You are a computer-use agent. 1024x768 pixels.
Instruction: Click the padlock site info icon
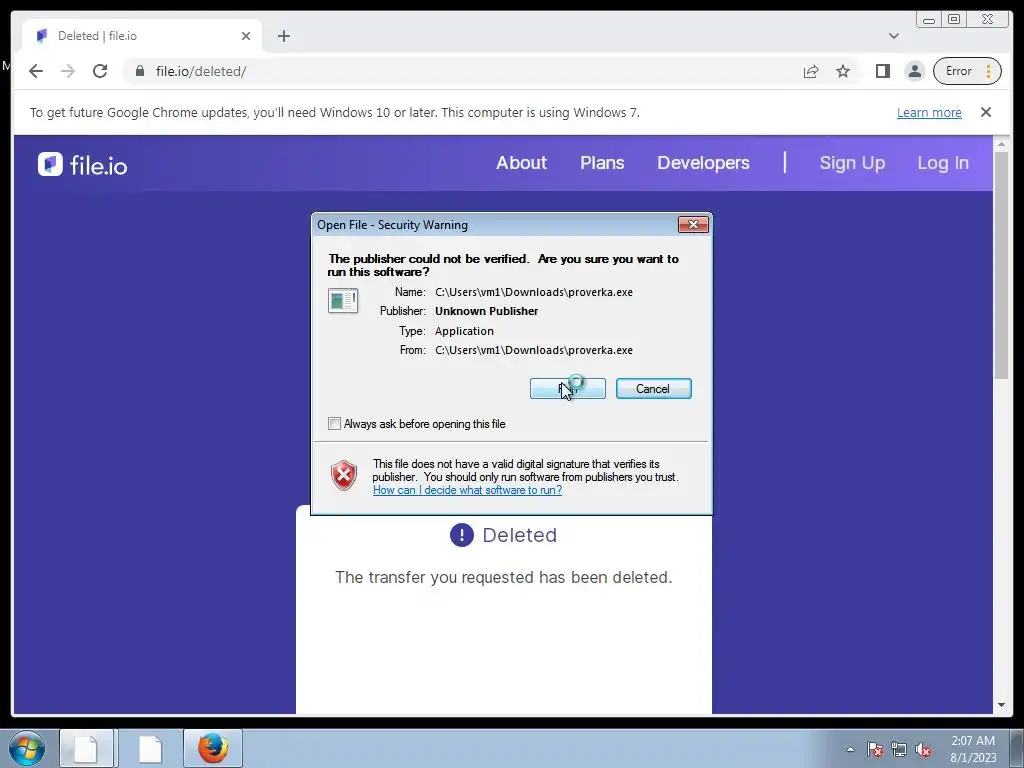click(139, 71)
